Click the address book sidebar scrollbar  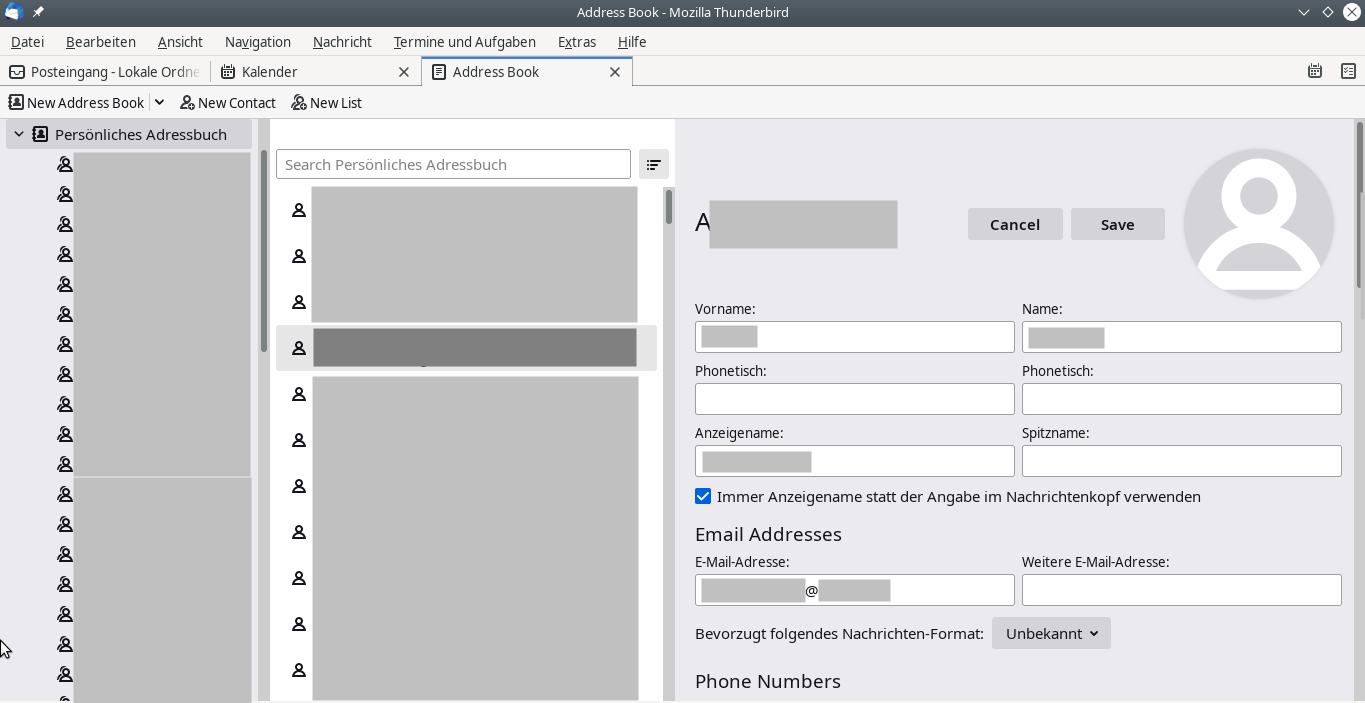[x=264, y=250]
